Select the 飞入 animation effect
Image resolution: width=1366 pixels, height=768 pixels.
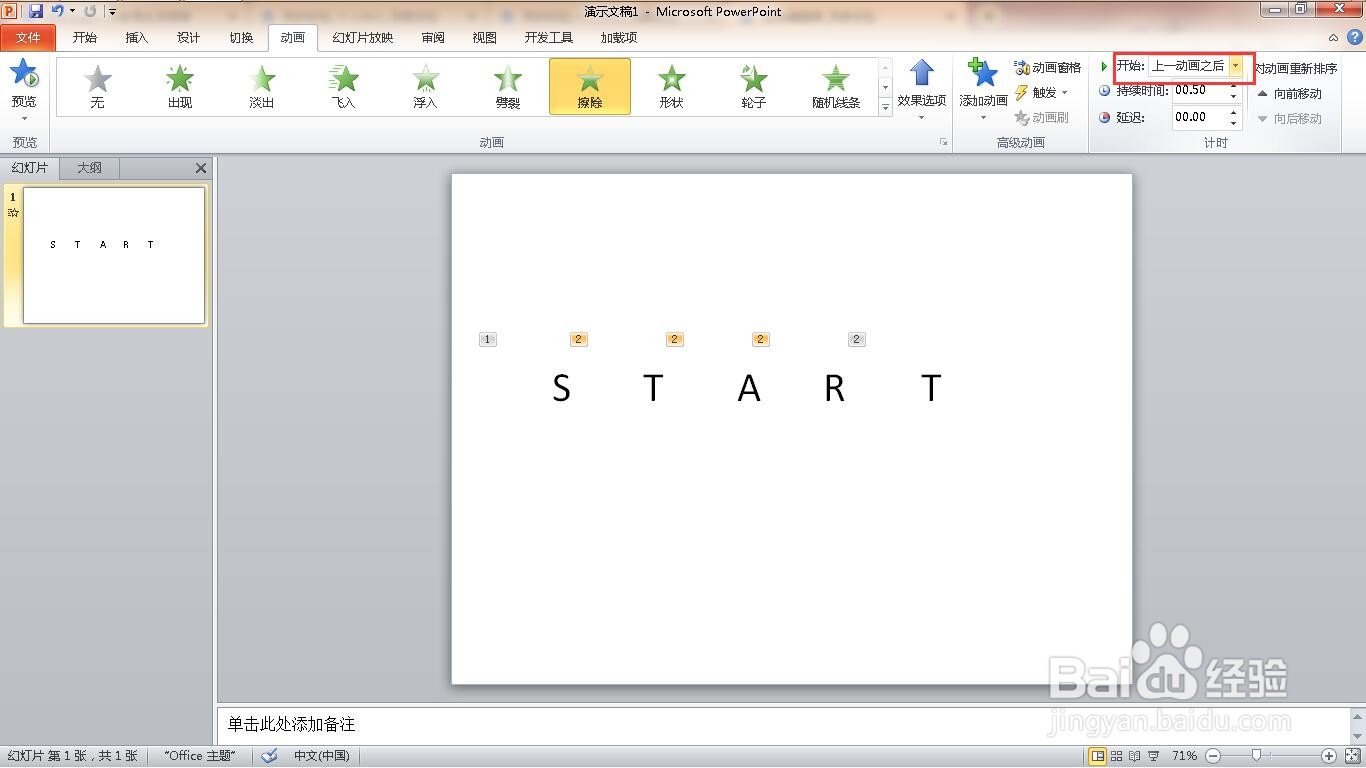click(x=344, y=86)
